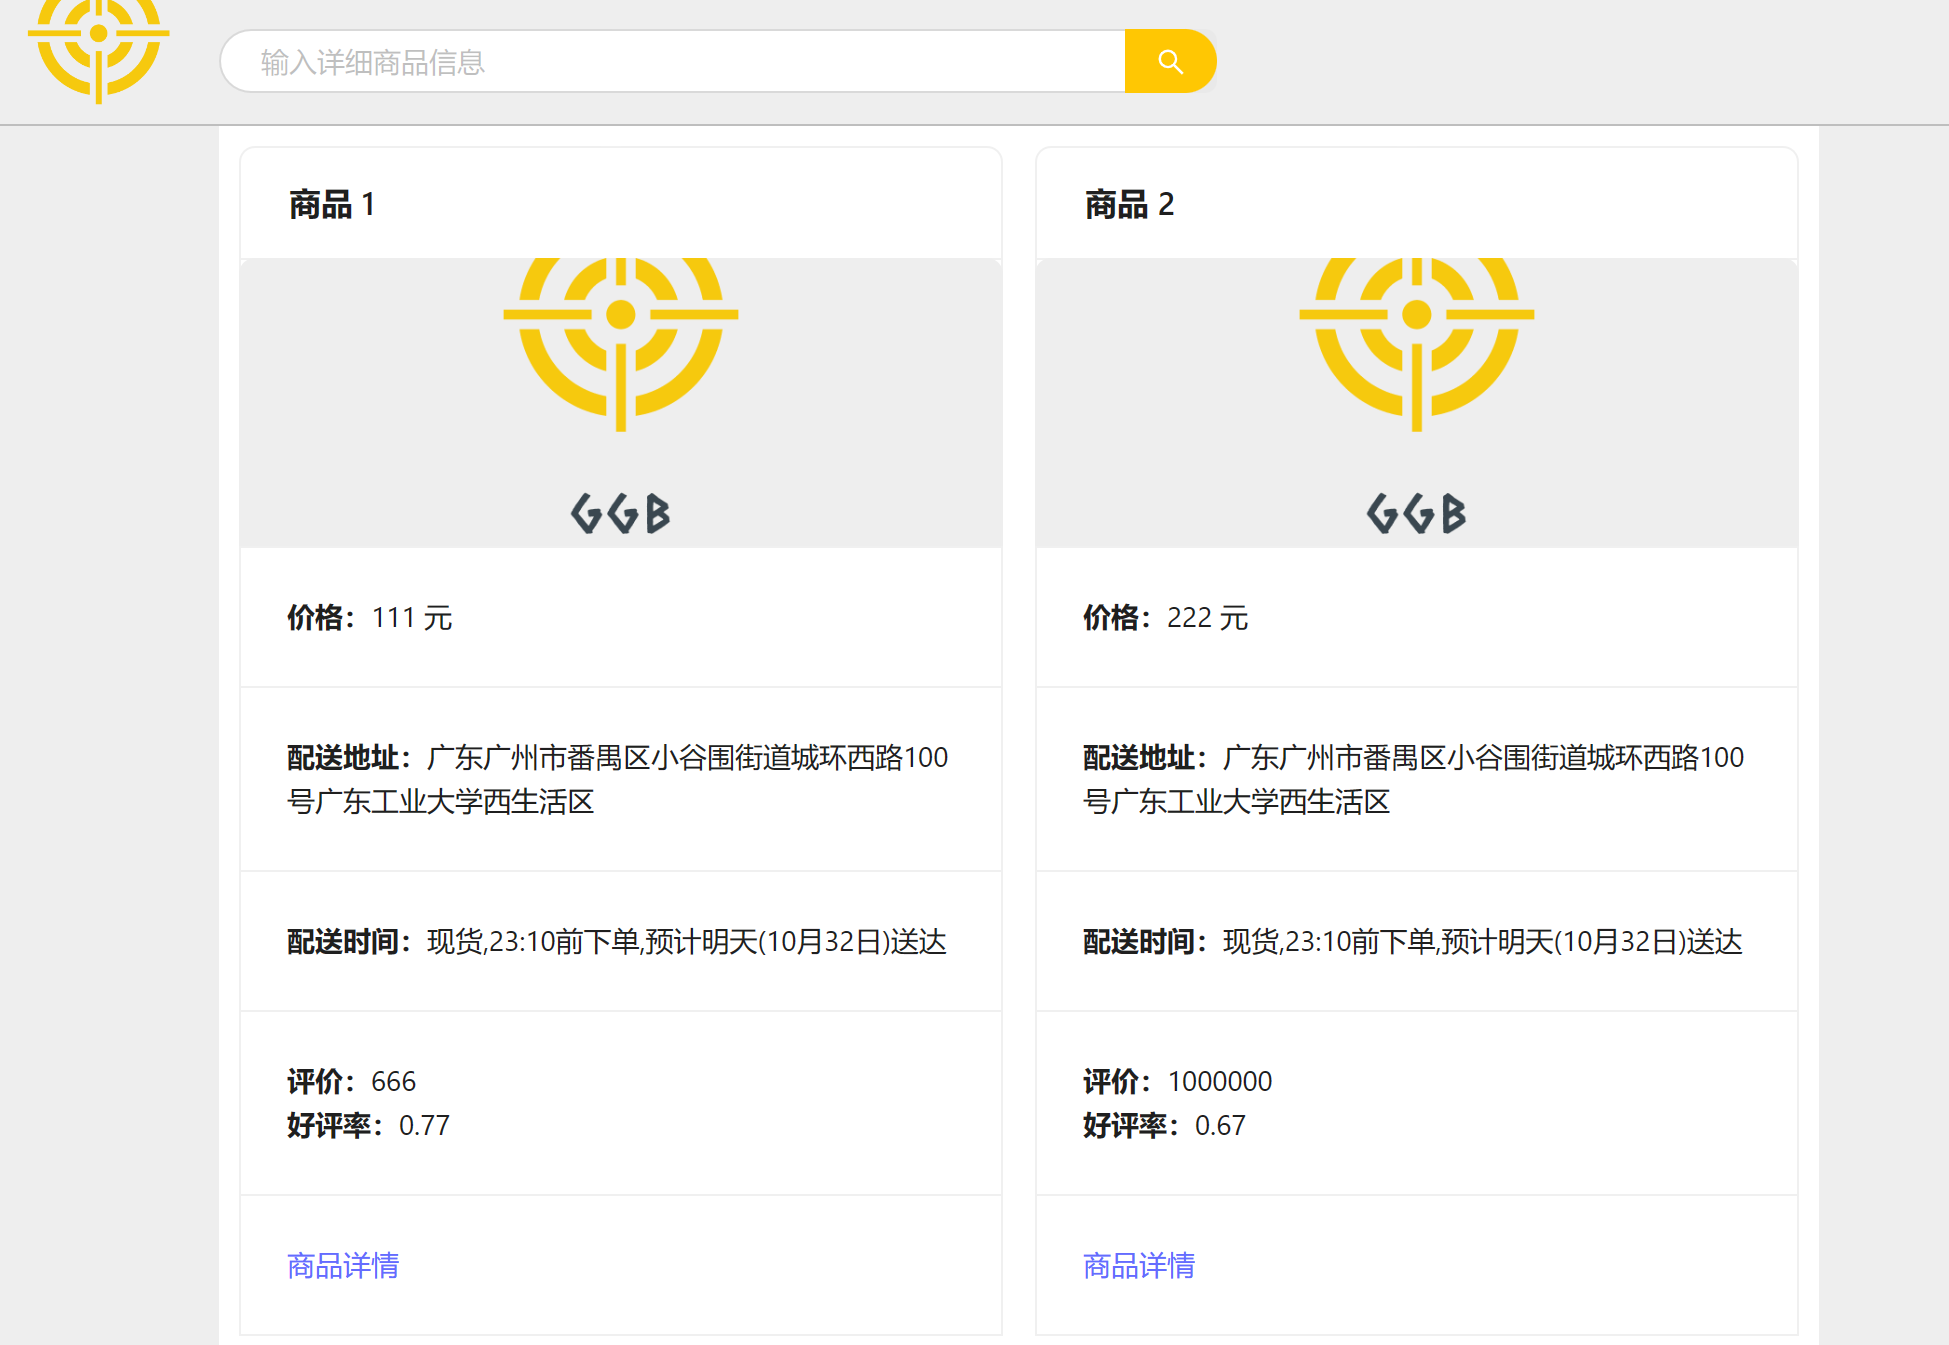Open 商品详情 link for product 2

pos(1138,1265)
